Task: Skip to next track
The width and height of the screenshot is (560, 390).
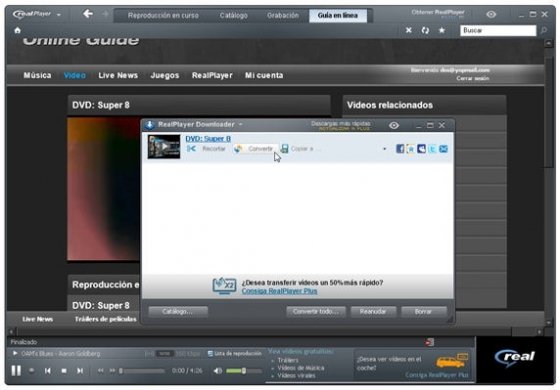Action: (80, 371)
